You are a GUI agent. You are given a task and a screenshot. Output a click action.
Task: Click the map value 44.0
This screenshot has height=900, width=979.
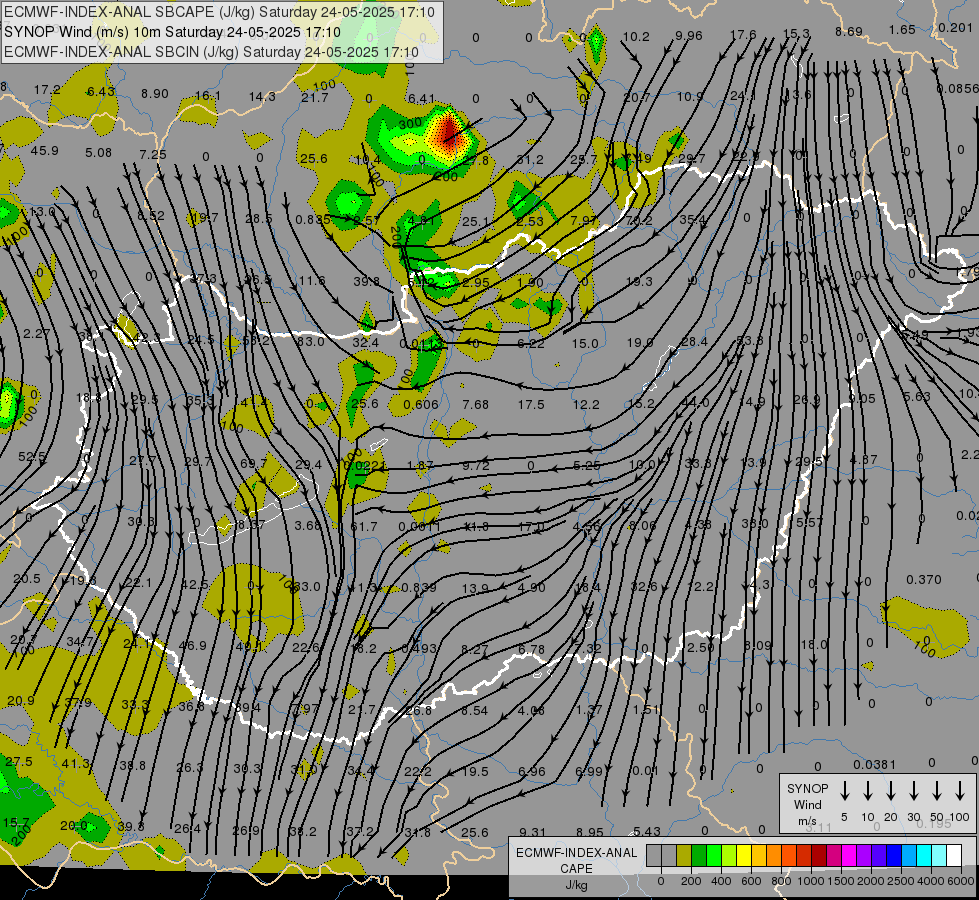click(x=695, y=402)
